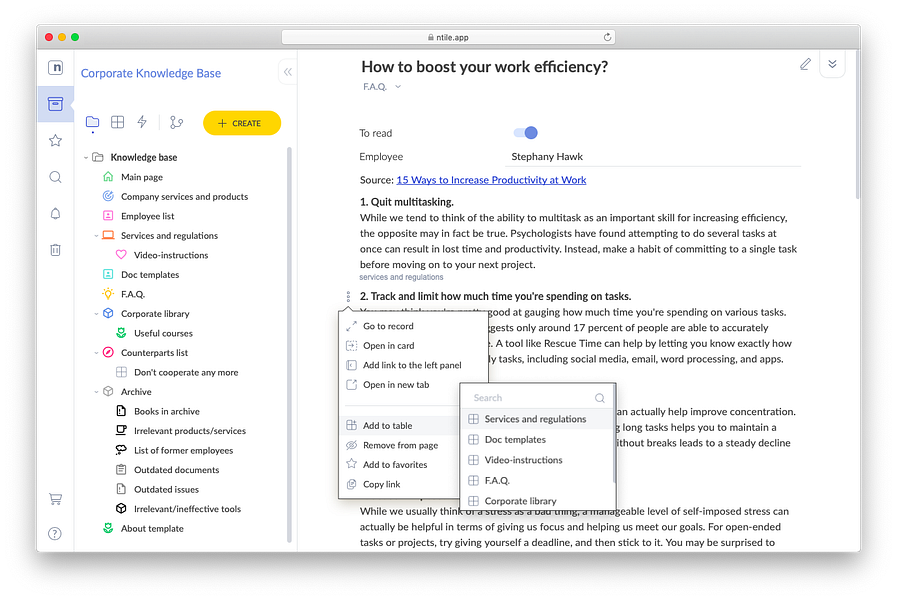Click the block drag handle dots icon

tap(348, 296)
